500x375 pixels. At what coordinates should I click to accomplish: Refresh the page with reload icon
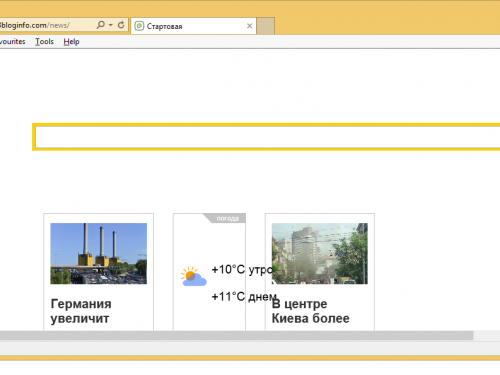click(121, 25)
